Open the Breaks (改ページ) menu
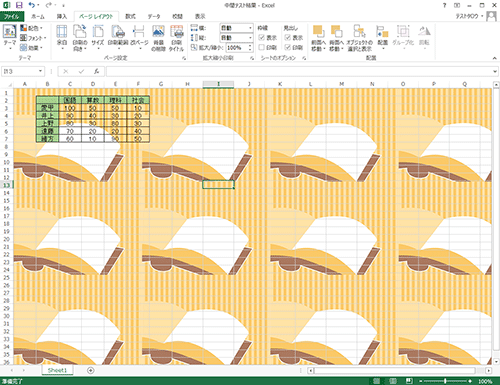 139,37
